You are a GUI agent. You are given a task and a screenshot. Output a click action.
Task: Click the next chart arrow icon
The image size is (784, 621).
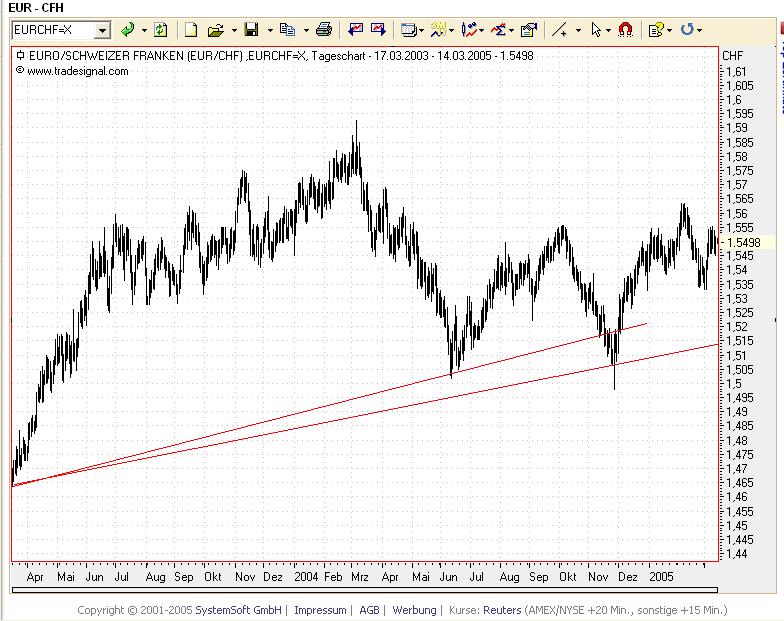point(377,30)
